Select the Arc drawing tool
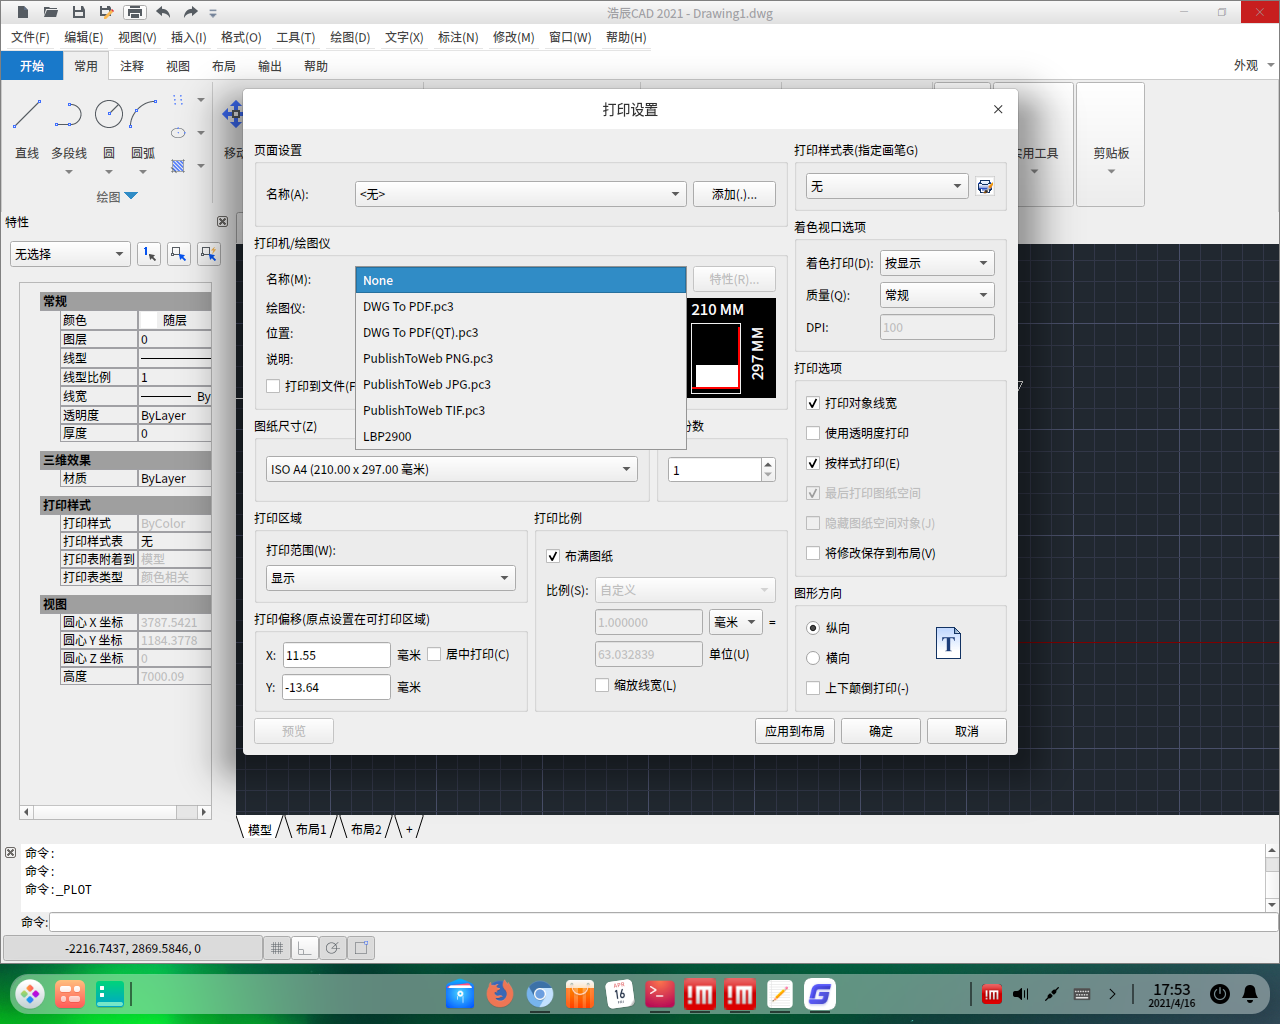 coord(143,115)
